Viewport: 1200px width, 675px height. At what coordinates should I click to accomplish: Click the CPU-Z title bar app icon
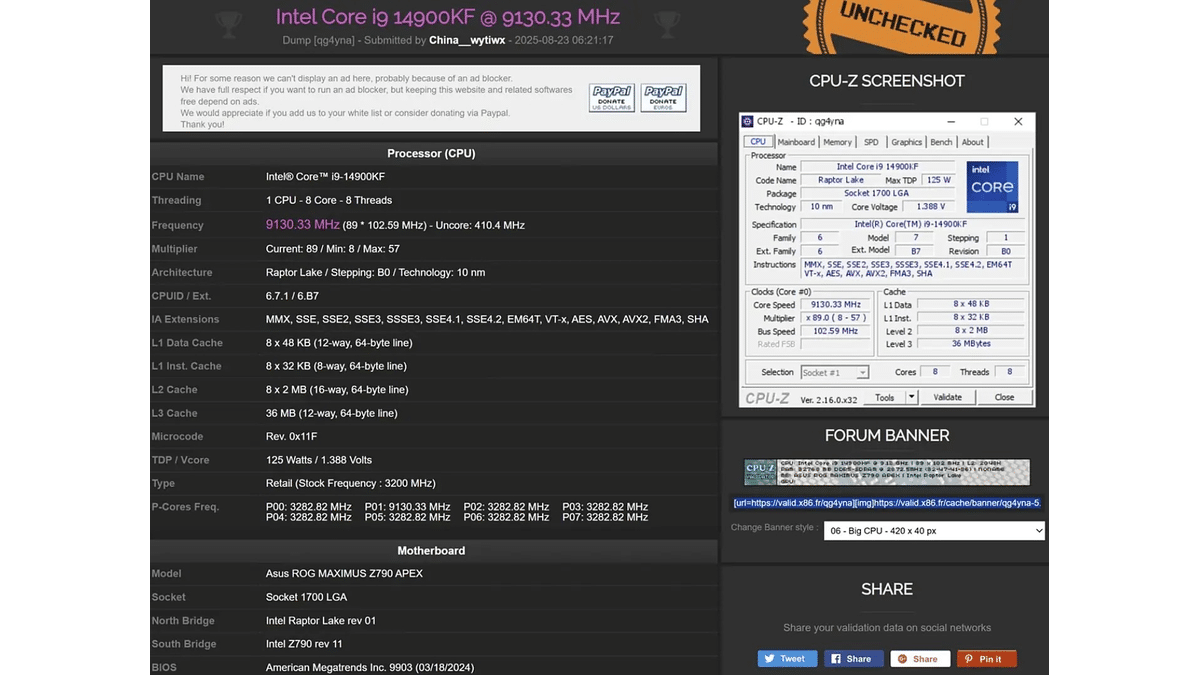click(747, 121)
